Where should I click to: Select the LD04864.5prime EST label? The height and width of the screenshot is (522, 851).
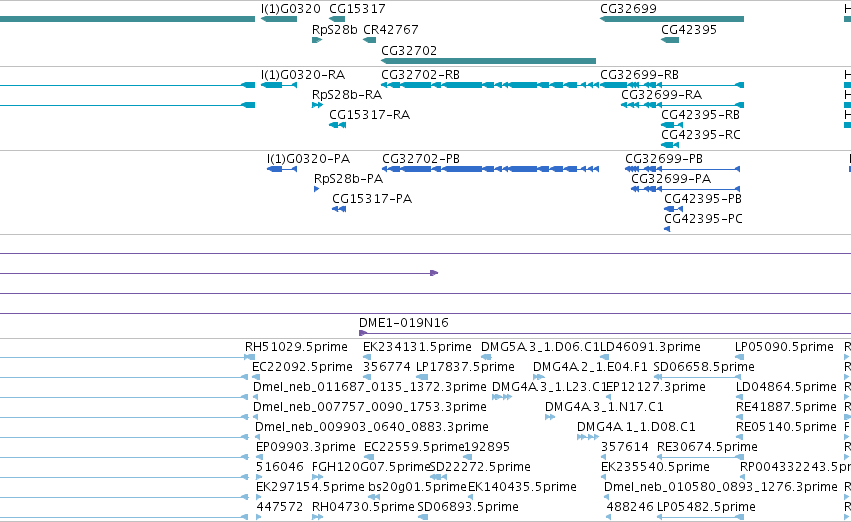tap(786, 387)
